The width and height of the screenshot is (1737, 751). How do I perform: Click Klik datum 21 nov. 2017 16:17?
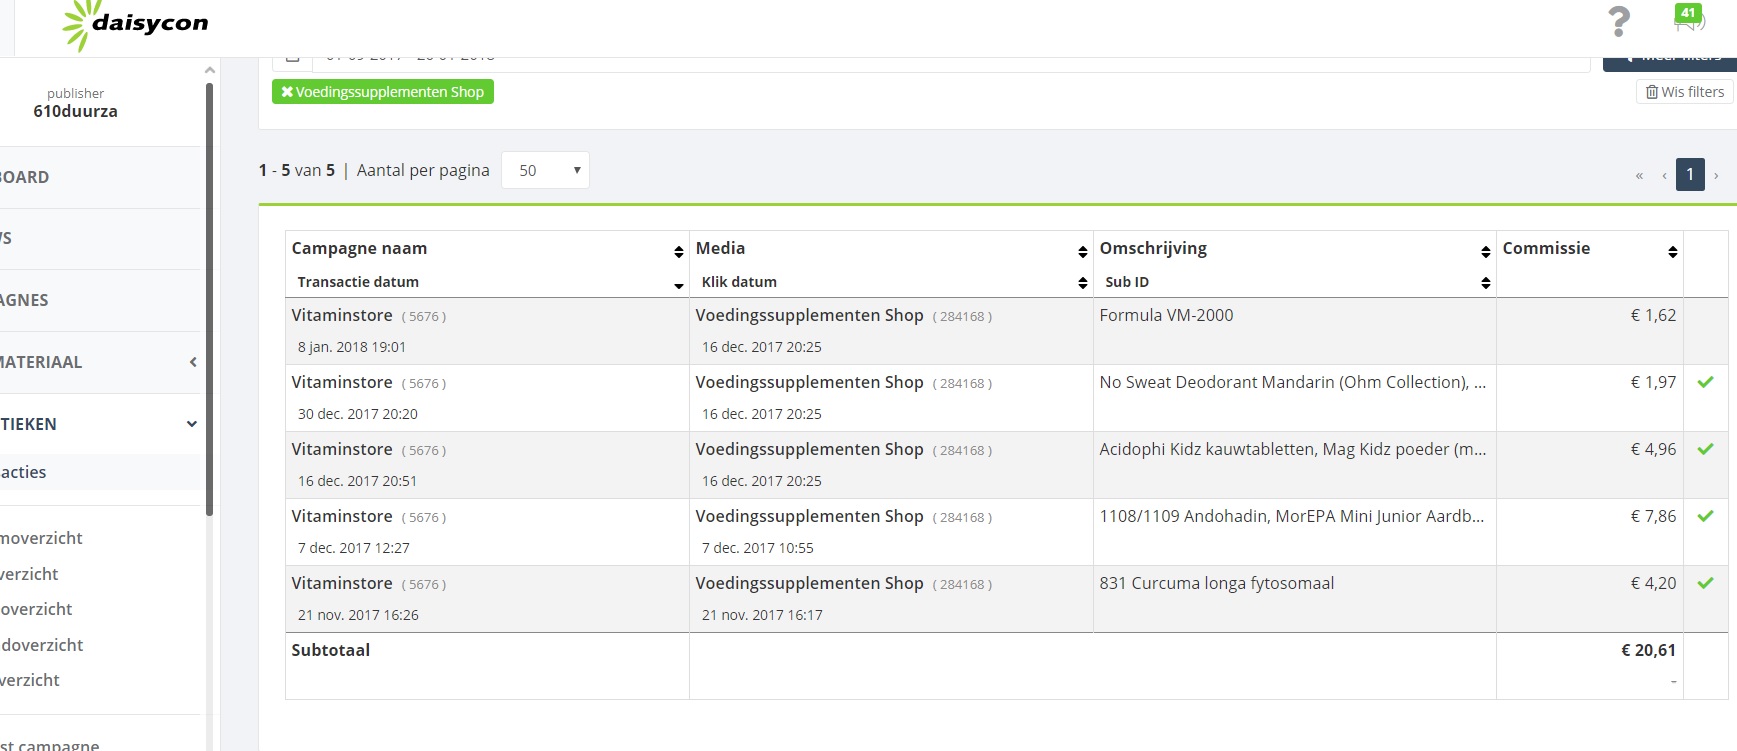(x=762, y=615)
